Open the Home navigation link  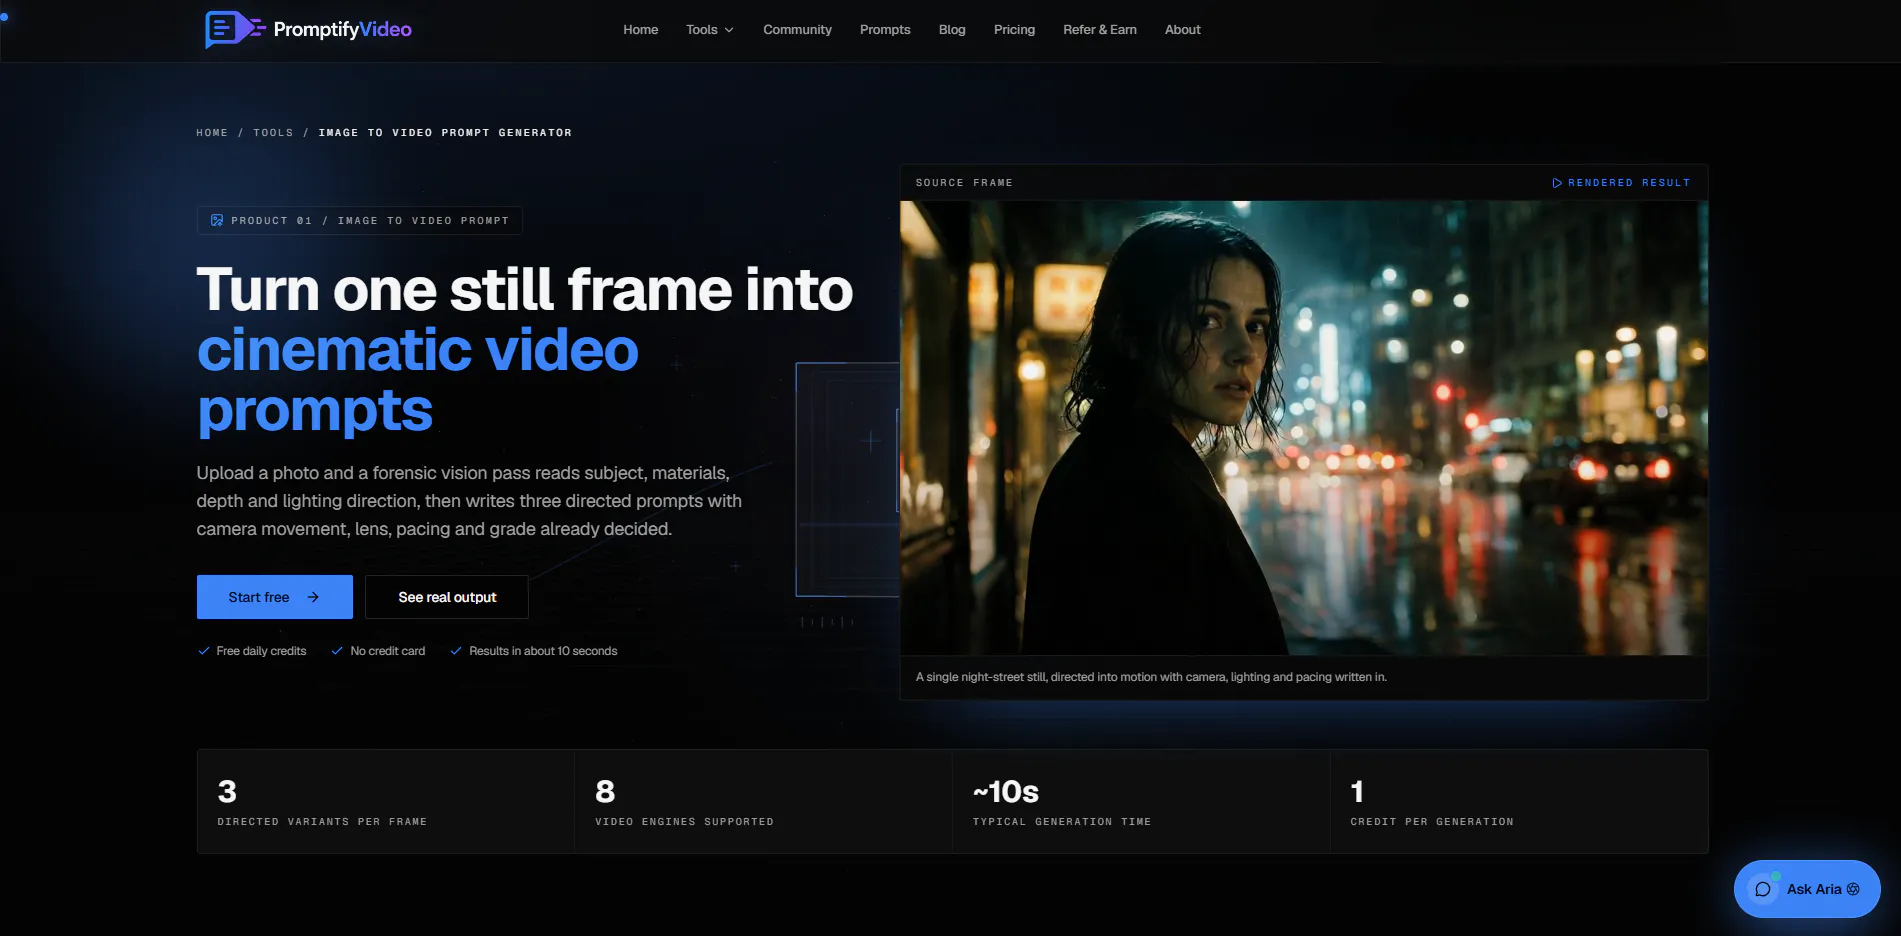click(x=640, y=30)
